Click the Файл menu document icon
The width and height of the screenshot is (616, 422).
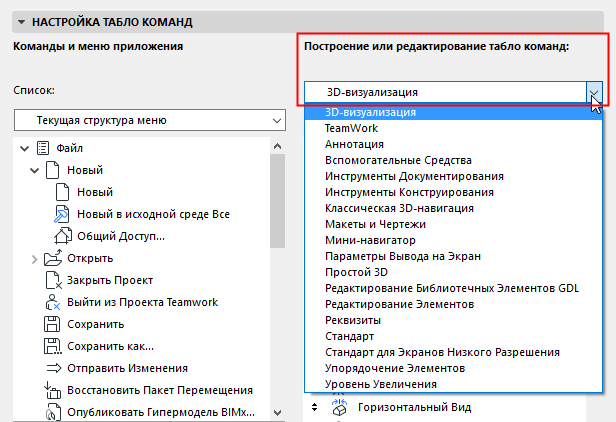tap(43, 148)
